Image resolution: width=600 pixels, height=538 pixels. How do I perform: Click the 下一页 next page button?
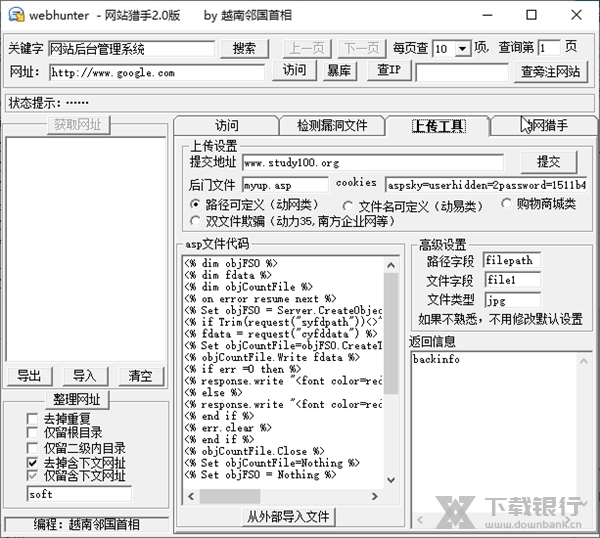pyautogui.click(x=361, y=49)
